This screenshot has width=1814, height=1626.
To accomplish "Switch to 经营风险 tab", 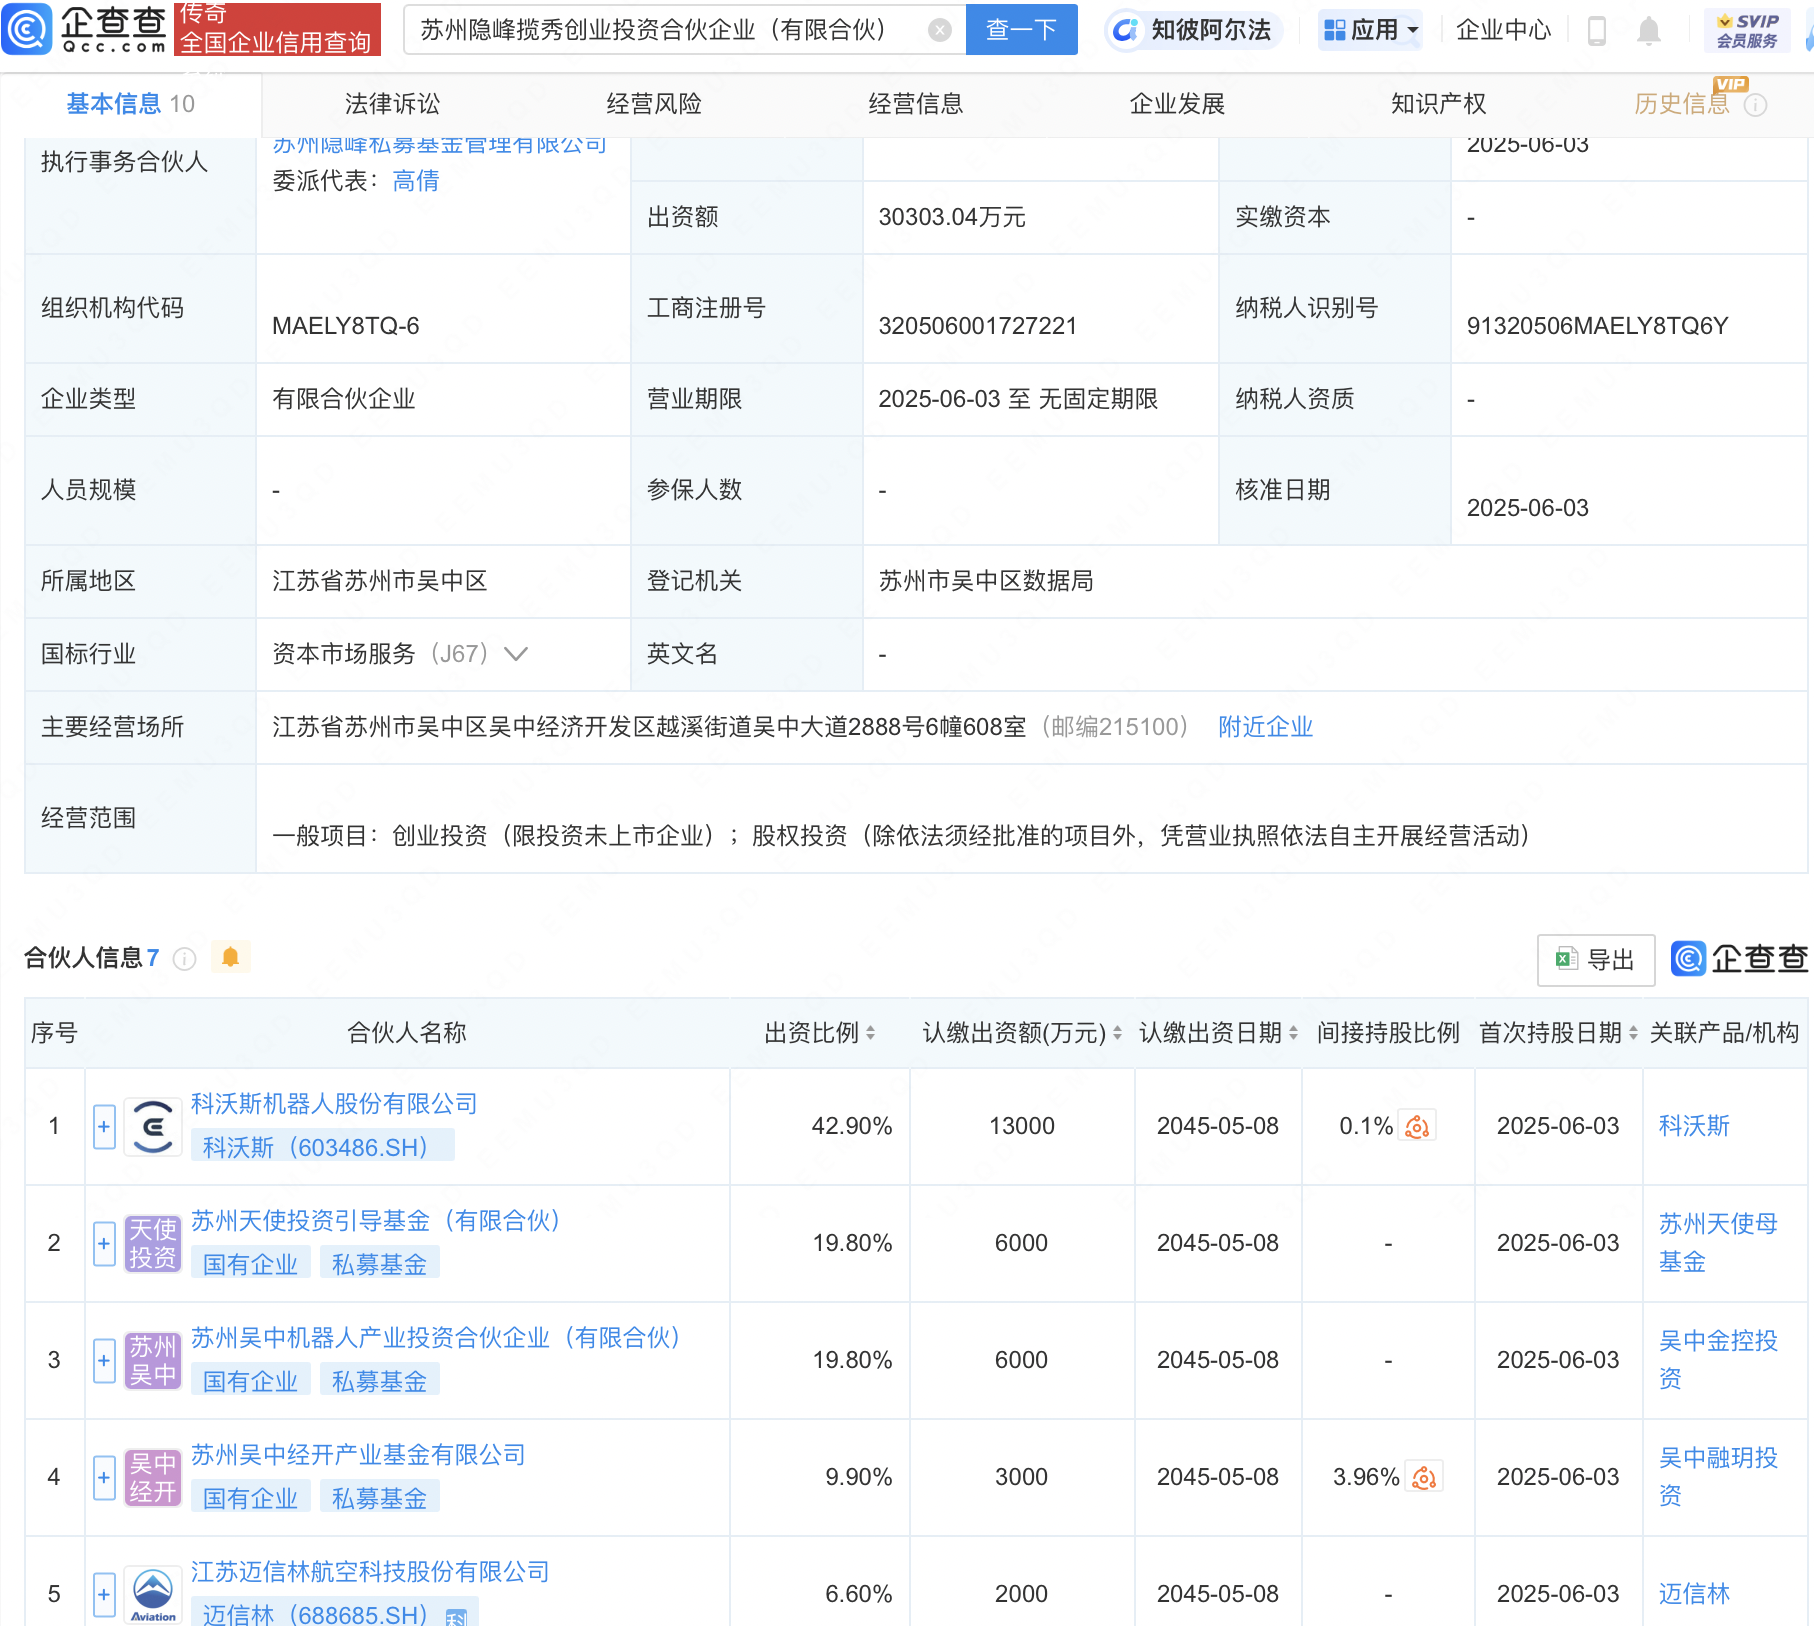I will click(654, 104).
